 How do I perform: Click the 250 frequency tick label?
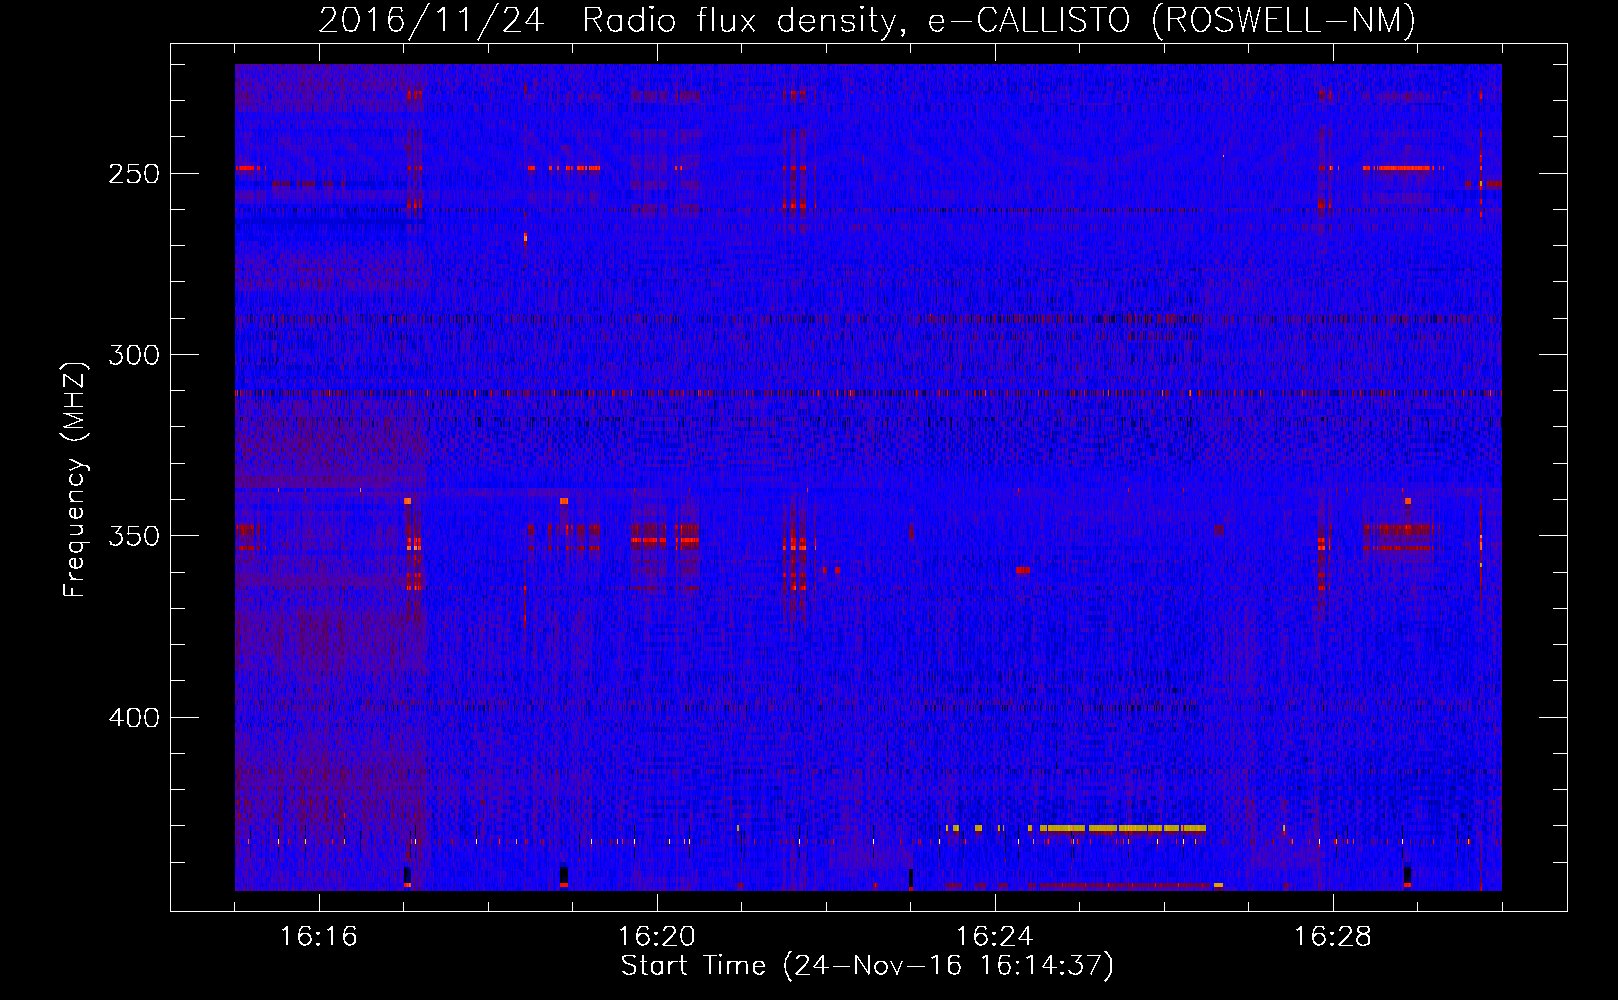(x=133, y=174)
